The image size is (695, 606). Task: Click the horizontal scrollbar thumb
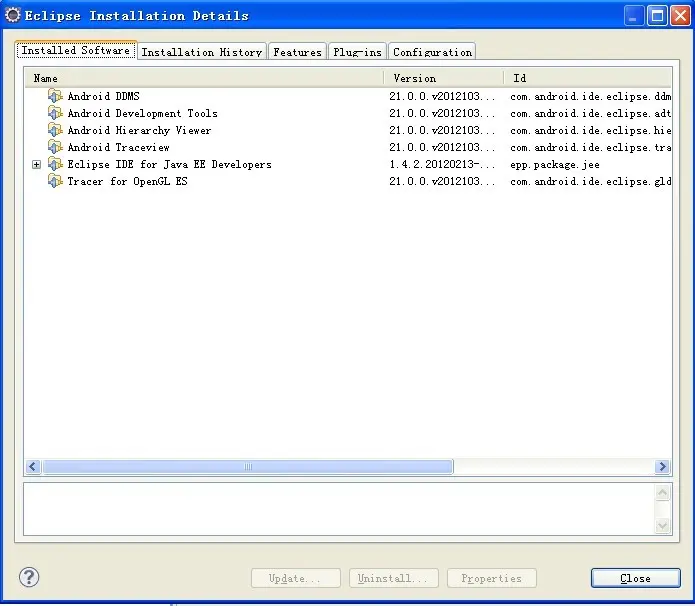248,466
